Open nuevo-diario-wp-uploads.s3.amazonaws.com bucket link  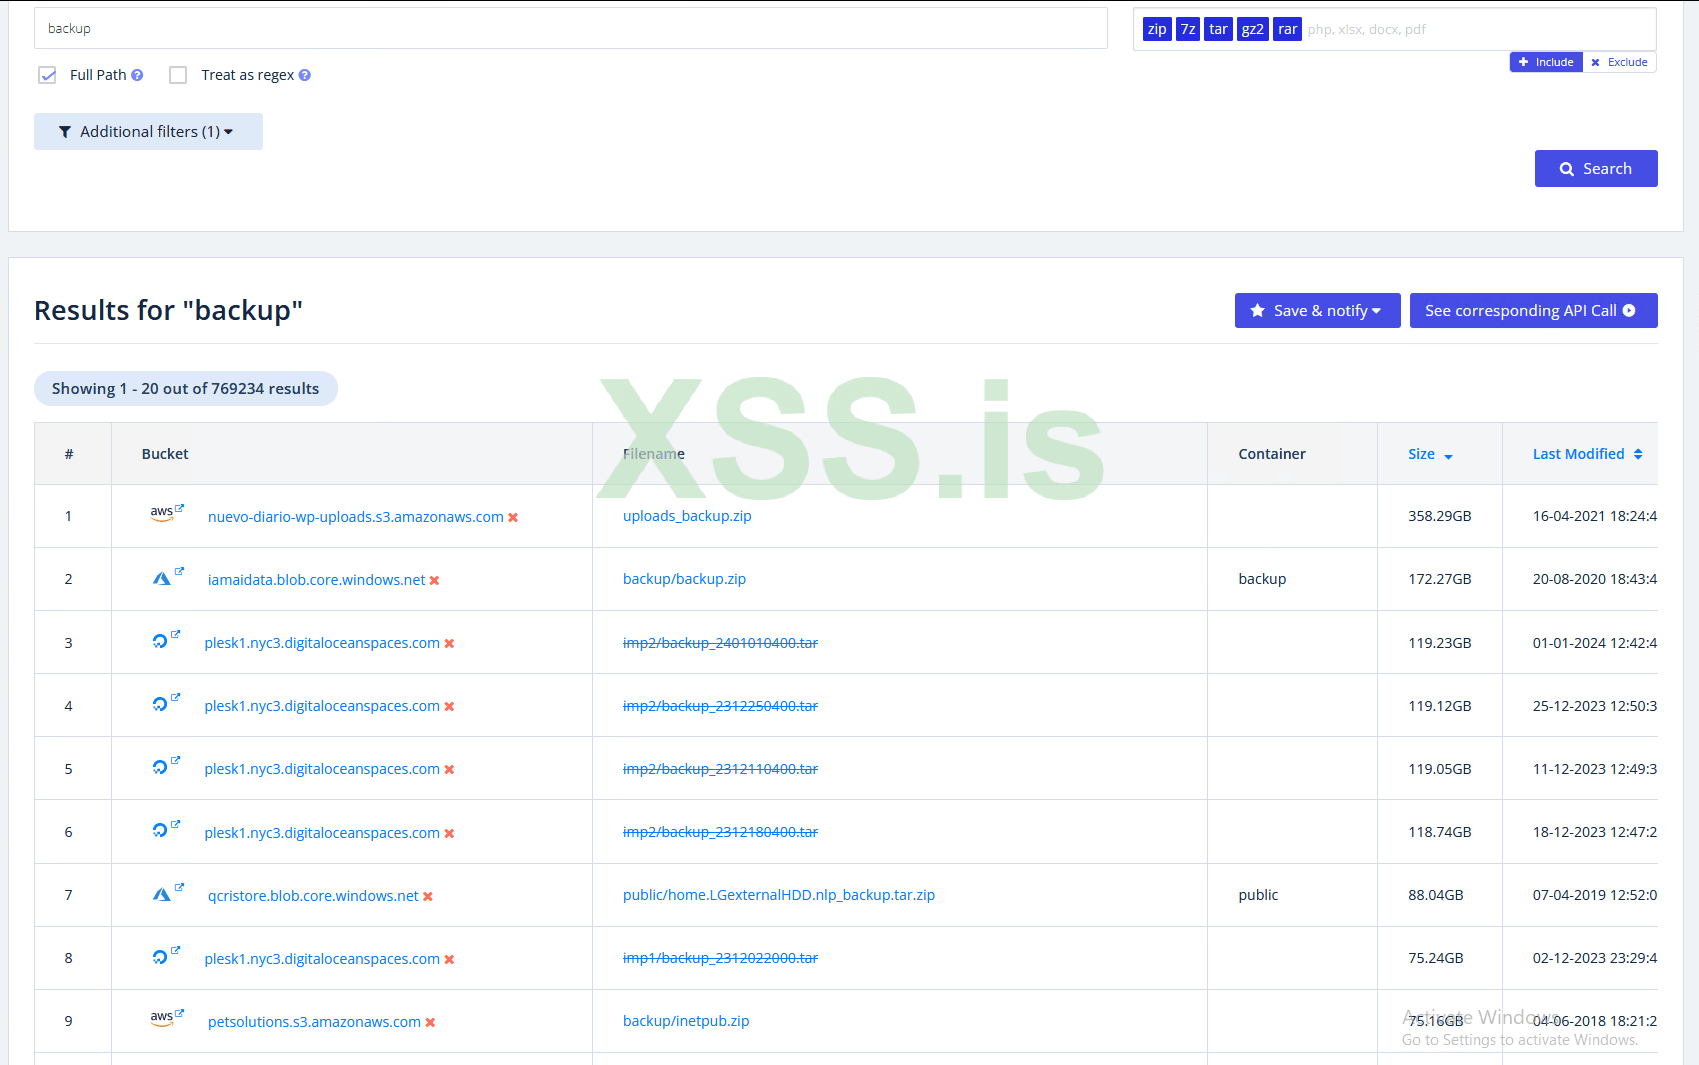pyautogui.click(x=355, y=517)
